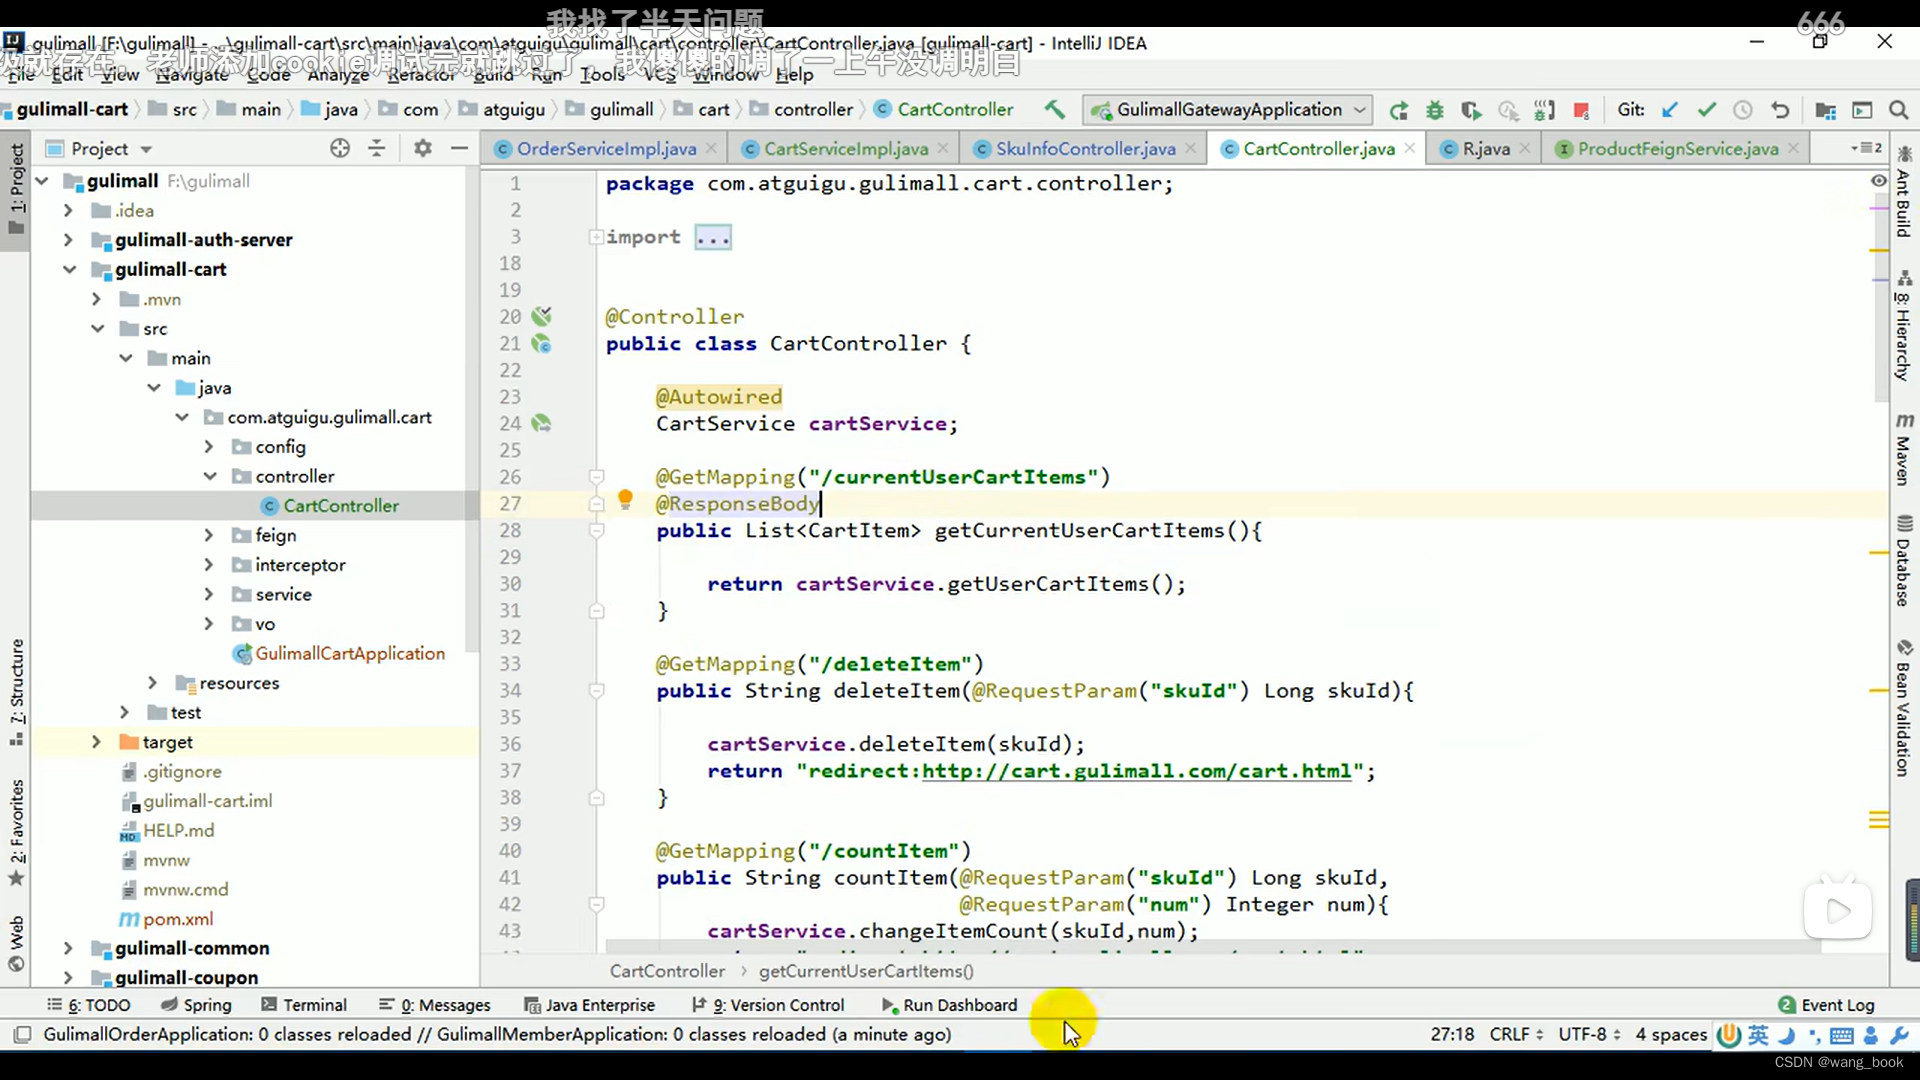Switch to SkuInfoController.java tab
Screen dimensions: 1920x1080
1085,149
